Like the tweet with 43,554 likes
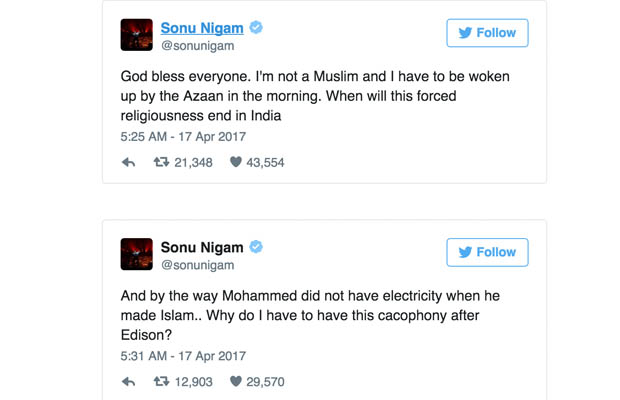The width and height of the screenshot is (620, 400). (x=236, y=162)
